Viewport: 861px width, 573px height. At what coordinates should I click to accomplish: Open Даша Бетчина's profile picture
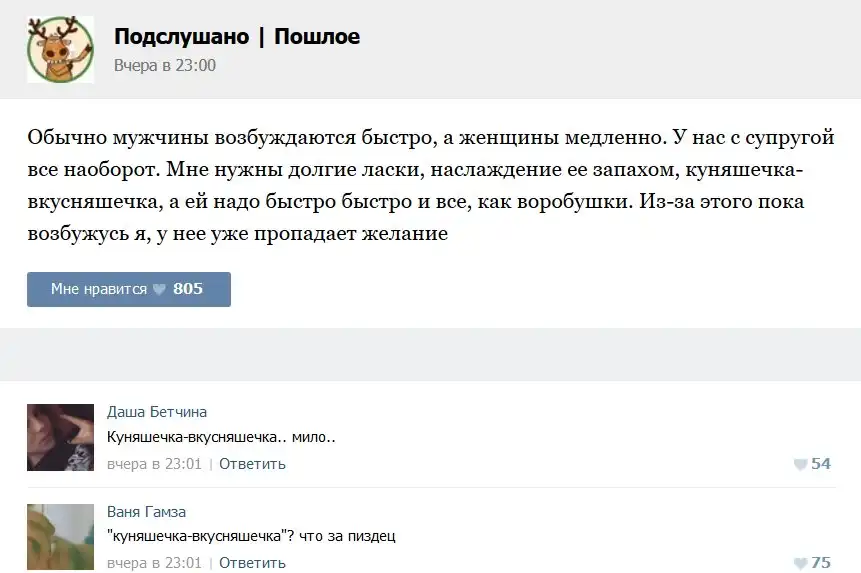coord(60,437)
